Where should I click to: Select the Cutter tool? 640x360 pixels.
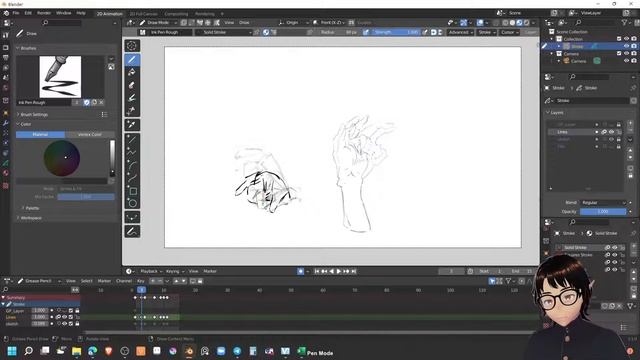(132, 110)
